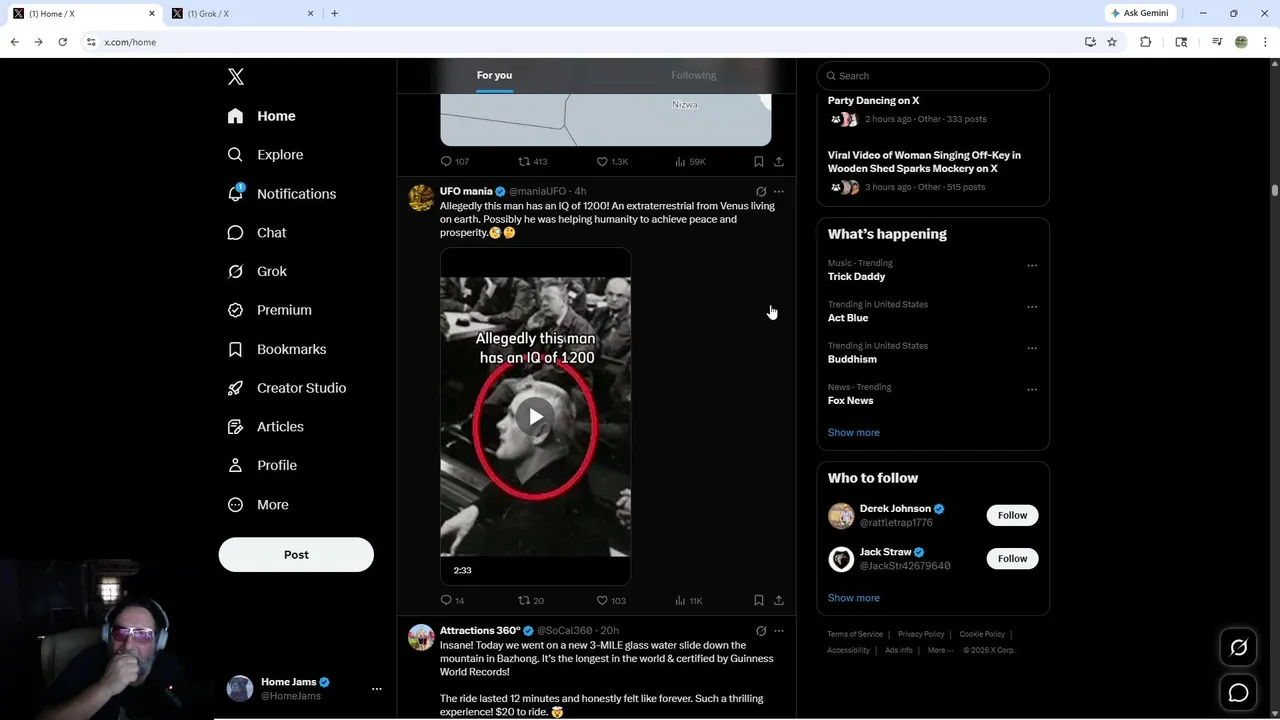Open browser extensions puzzle icon
The width and height of the screenshot is (1280, 720).
1146,42
